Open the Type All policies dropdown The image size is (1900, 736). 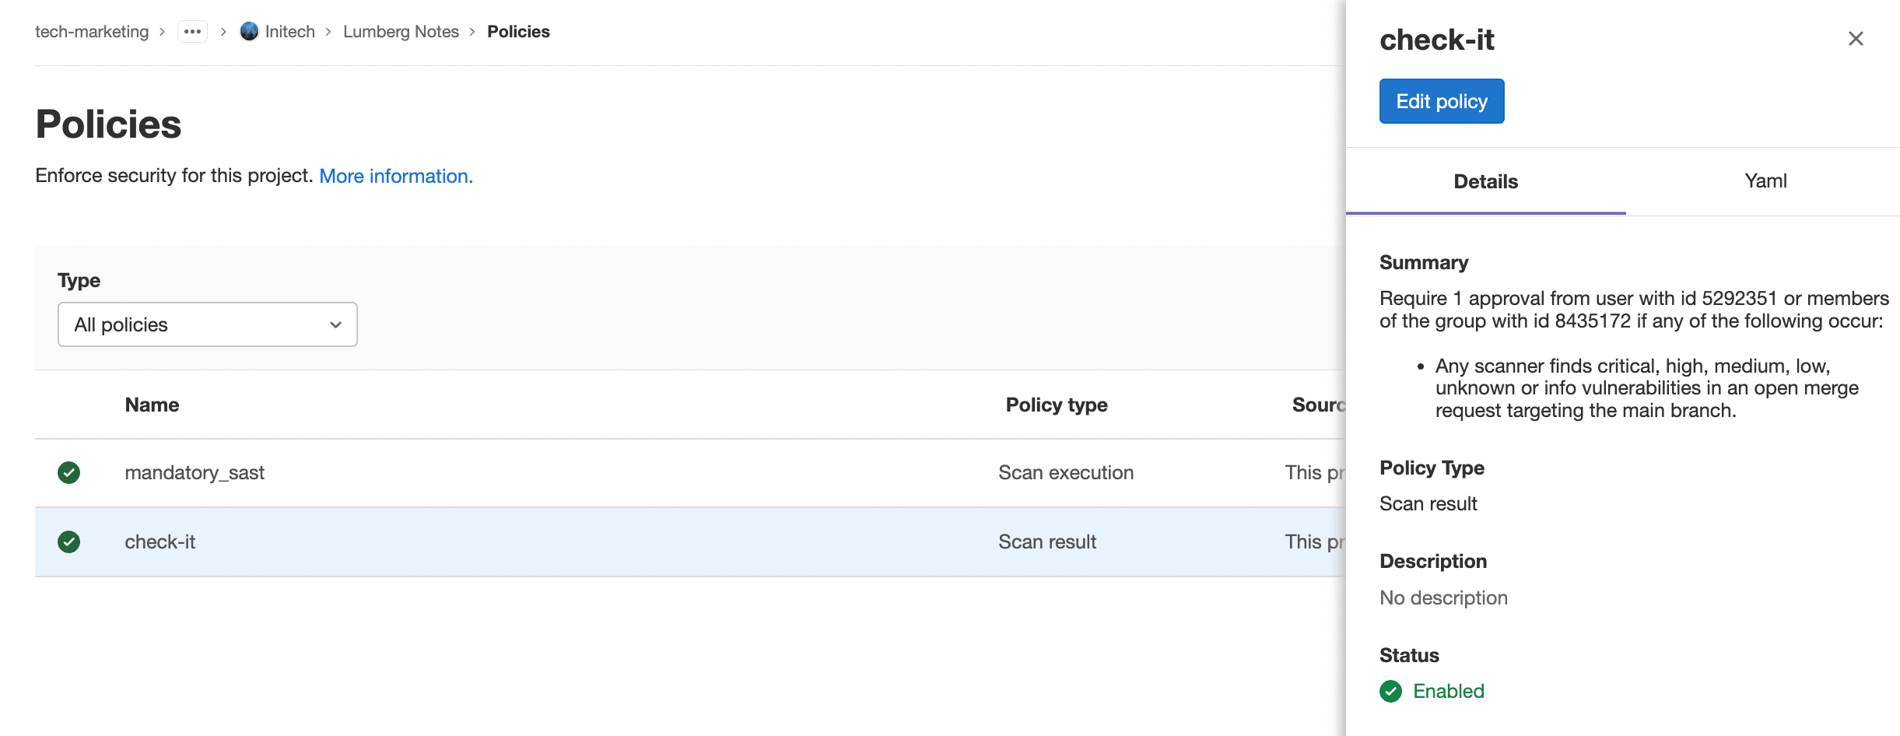click(207, 325)
